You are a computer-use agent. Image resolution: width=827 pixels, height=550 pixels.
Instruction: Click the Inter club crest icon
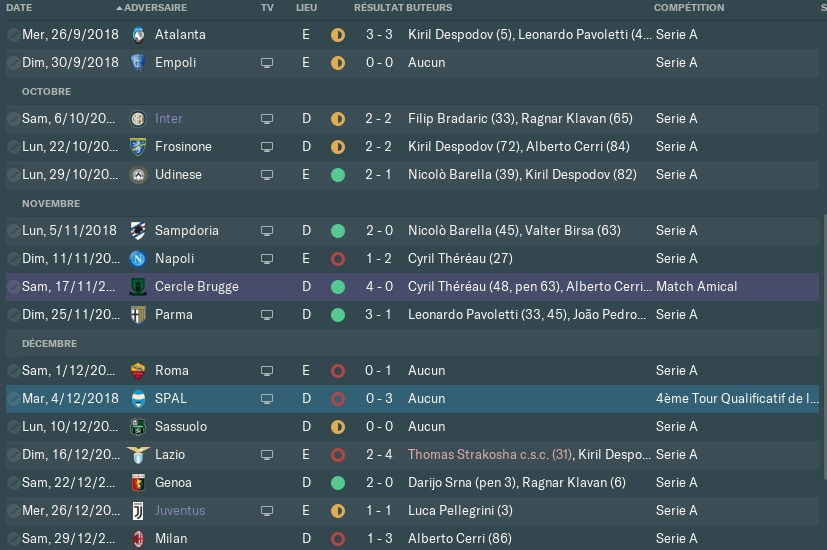138,119
